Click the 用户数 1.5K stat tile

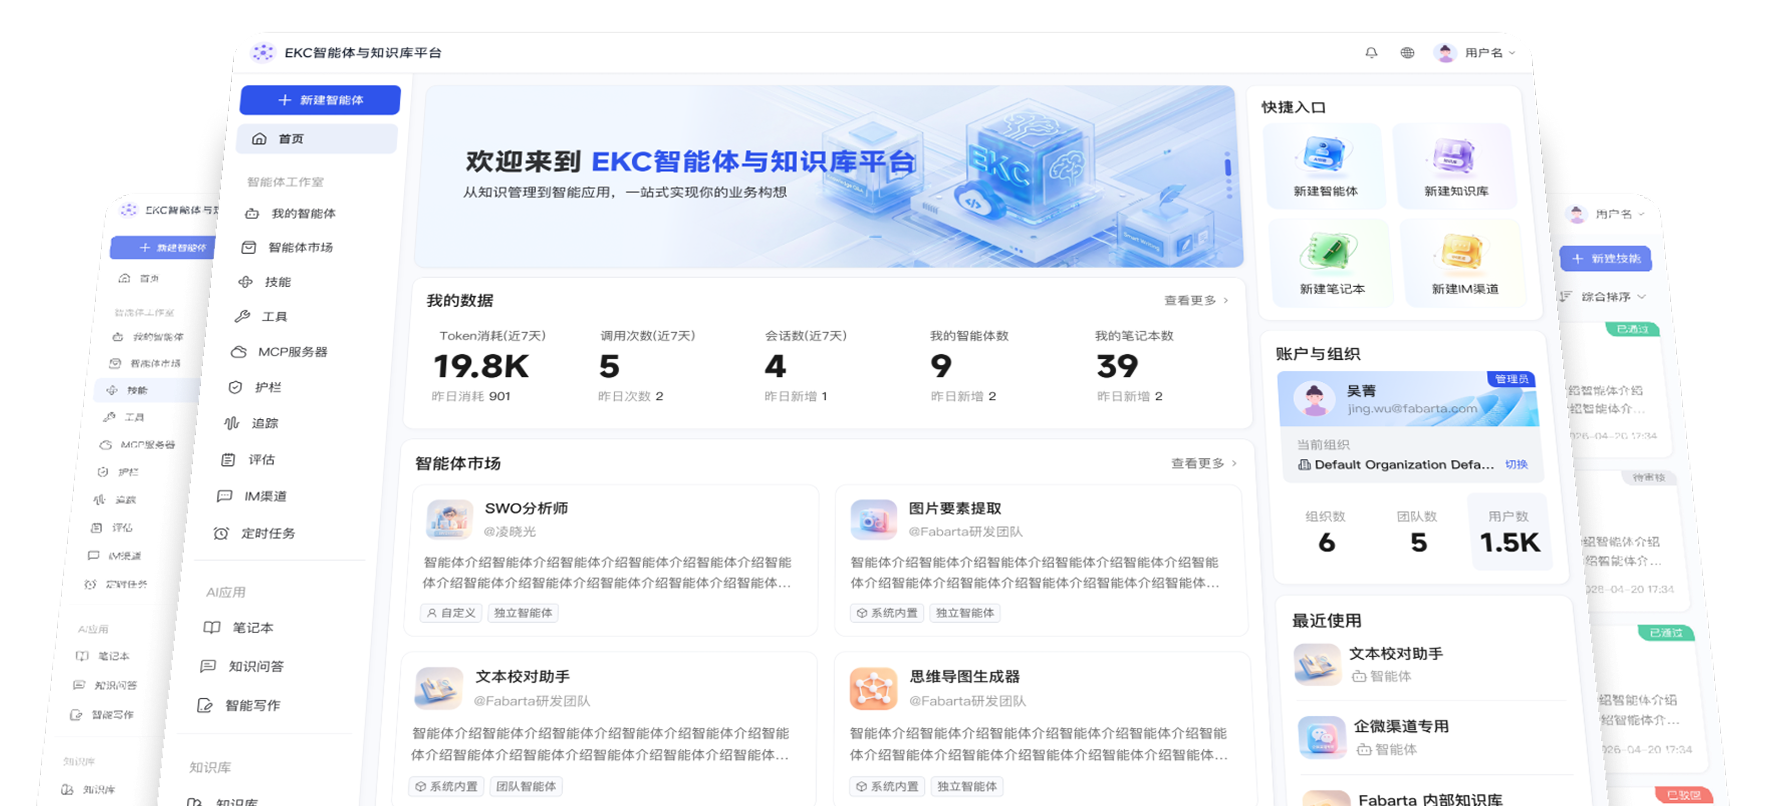point(1509,532)
